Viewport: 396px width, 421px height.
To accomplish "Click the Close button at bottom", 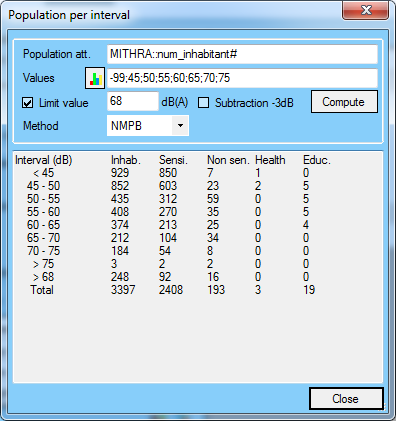I will 346,398.
